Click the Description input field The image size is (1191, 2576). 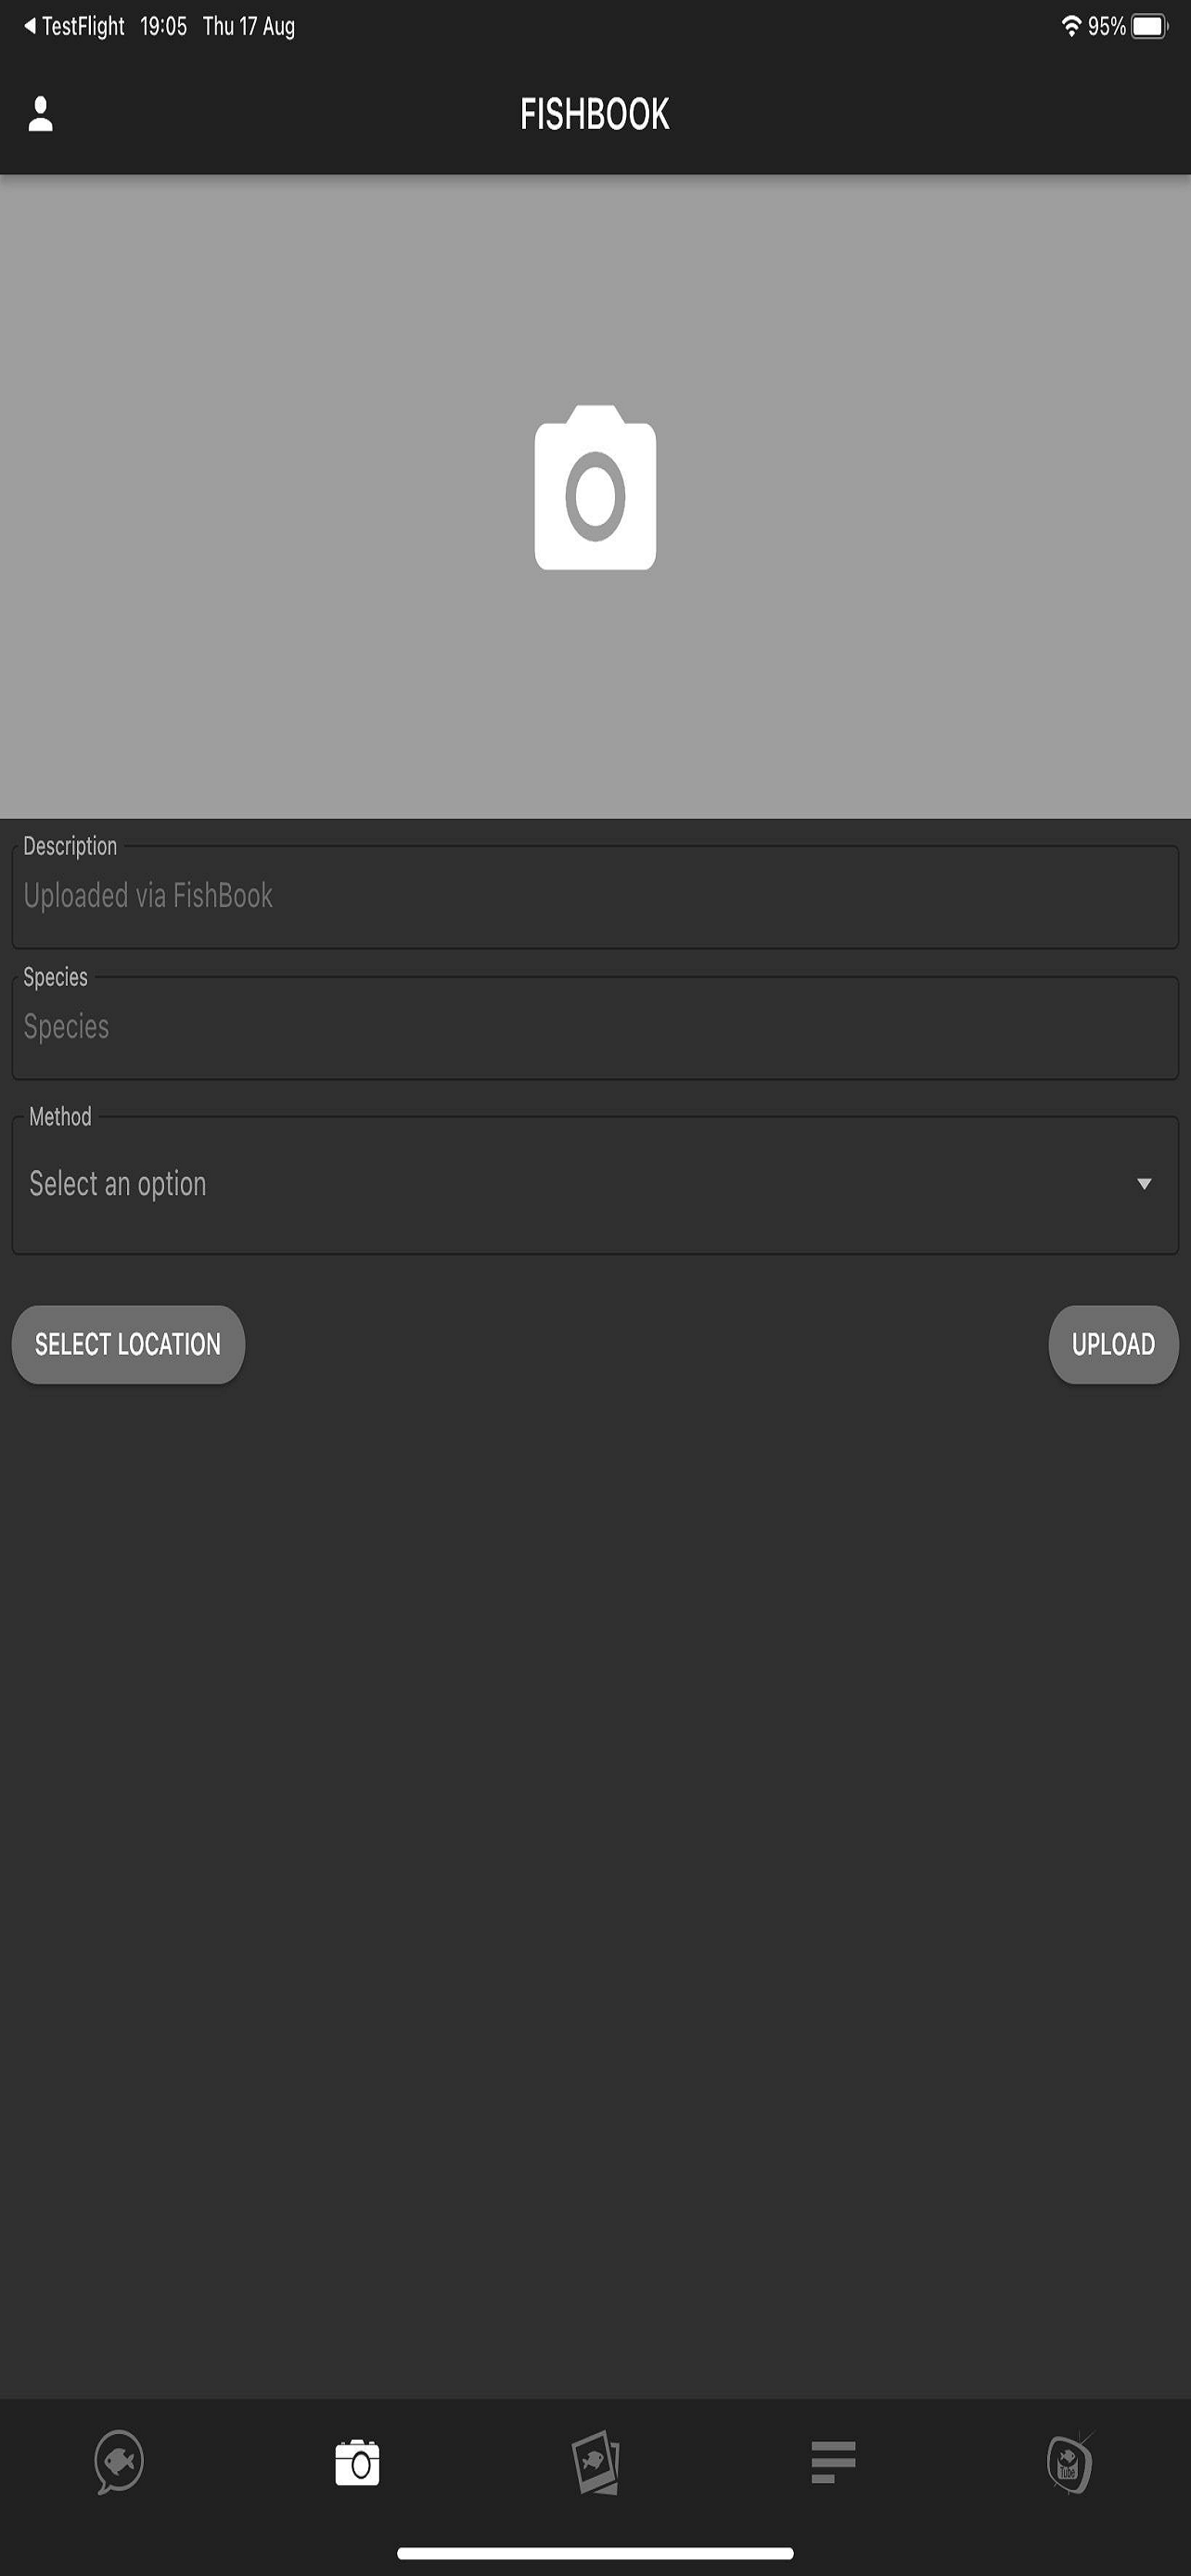pyautogui.click(x=595, y=896)
